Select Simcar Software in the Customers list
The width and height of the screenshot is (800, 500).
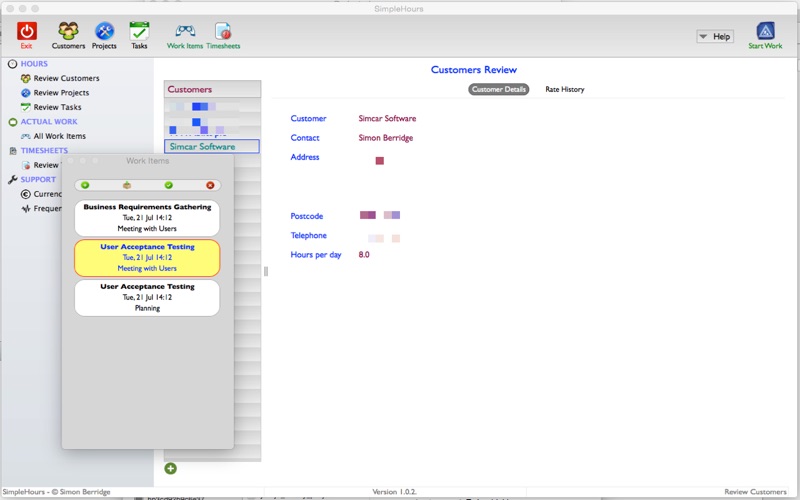point(212,146)
